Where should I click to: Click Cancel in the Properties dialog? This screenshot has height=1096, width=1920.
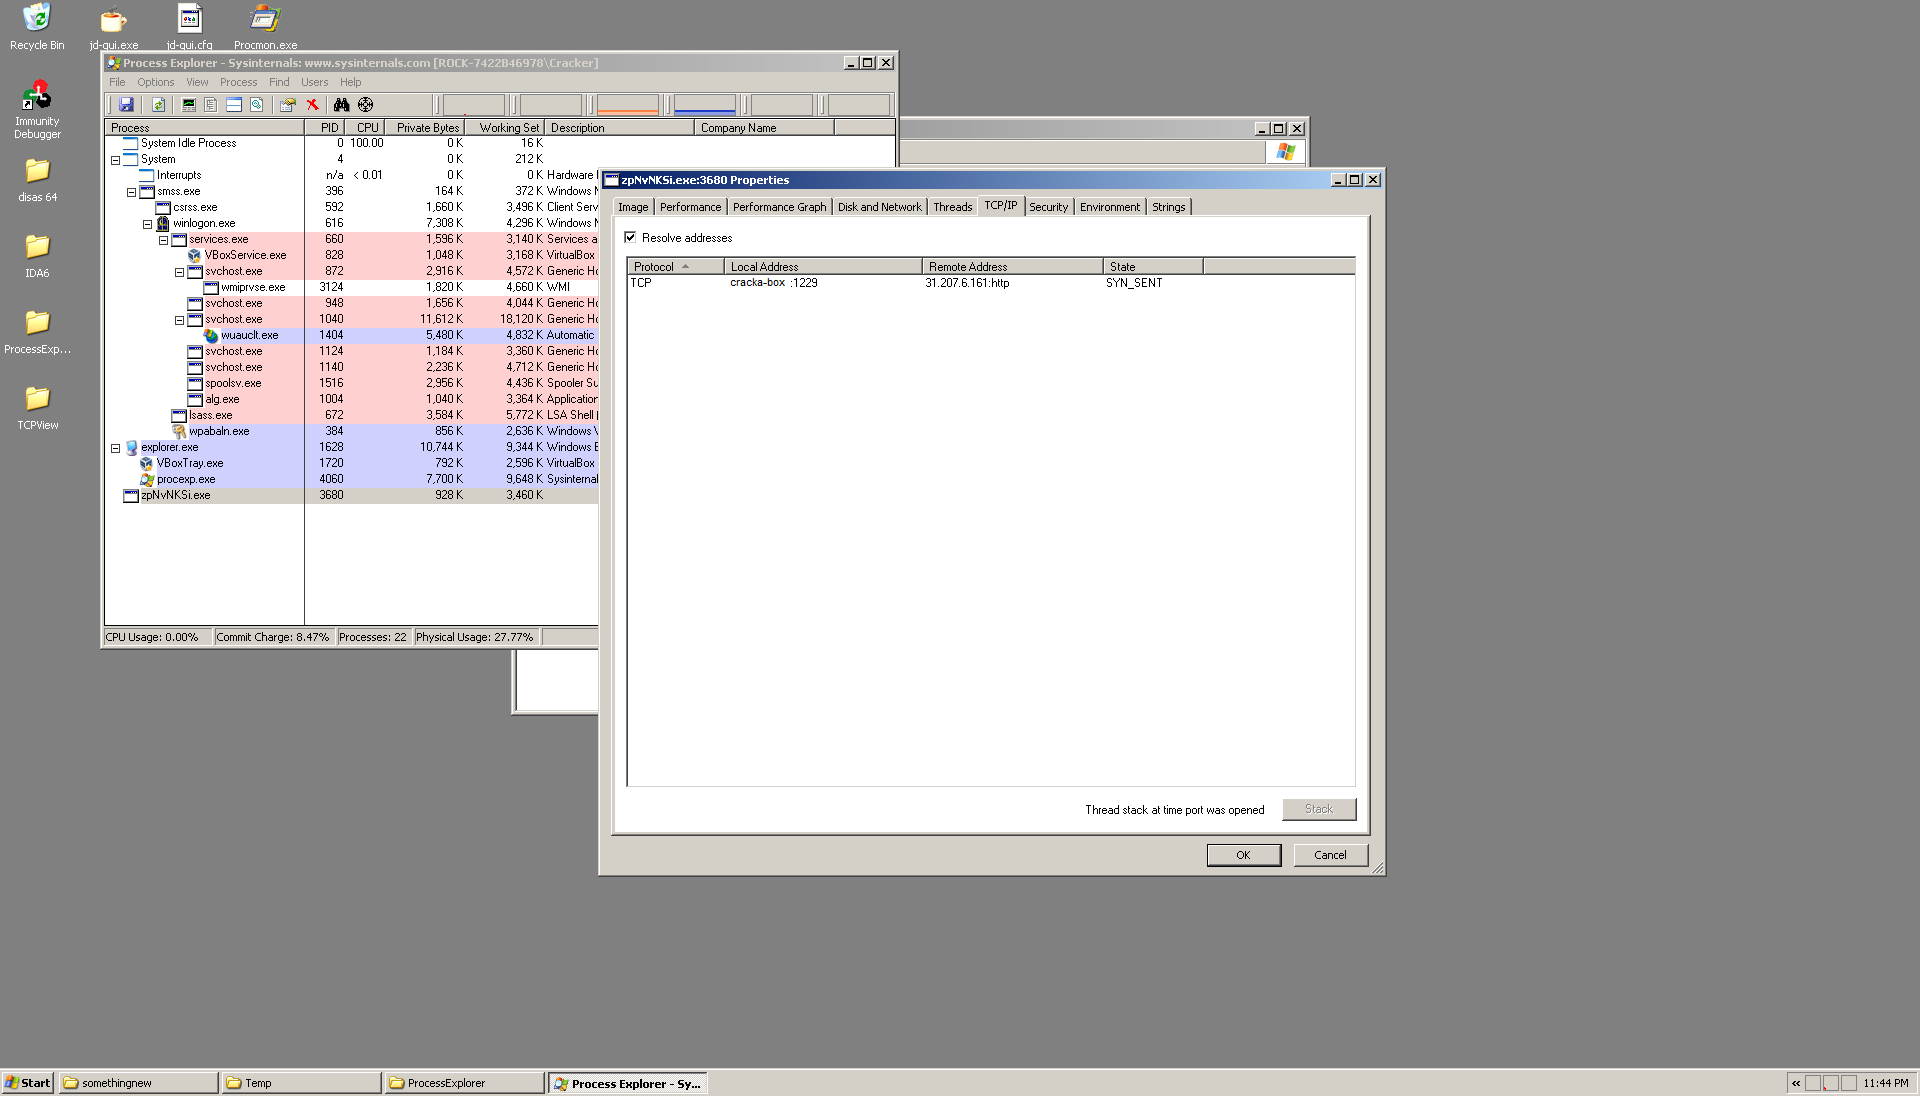point(1330,855)
